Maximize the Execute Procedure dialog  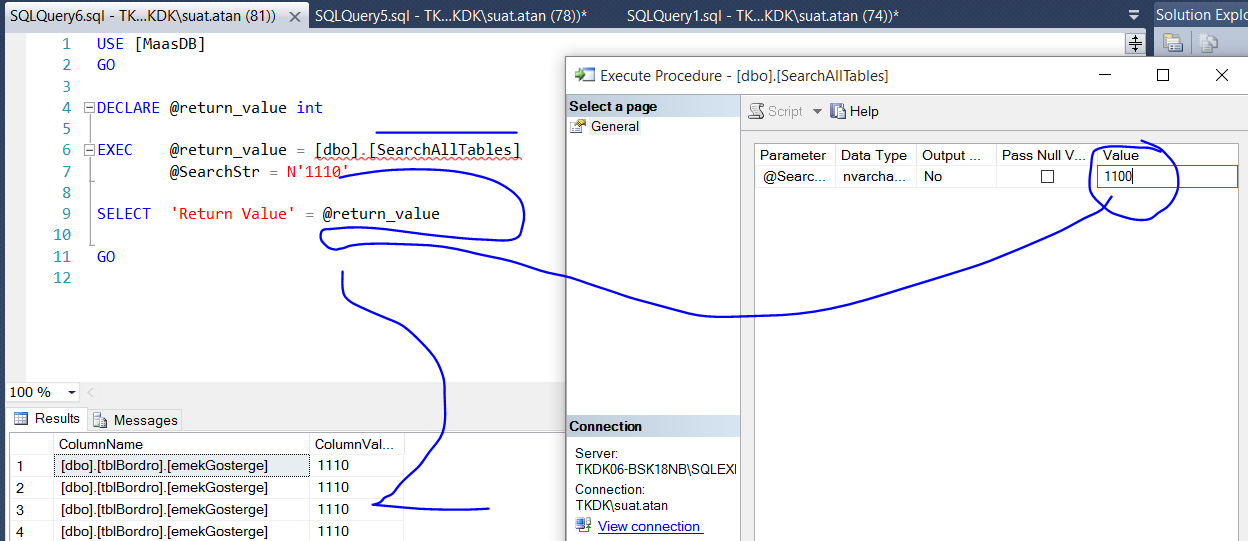pyautogui.click(x=1163, y=75)
